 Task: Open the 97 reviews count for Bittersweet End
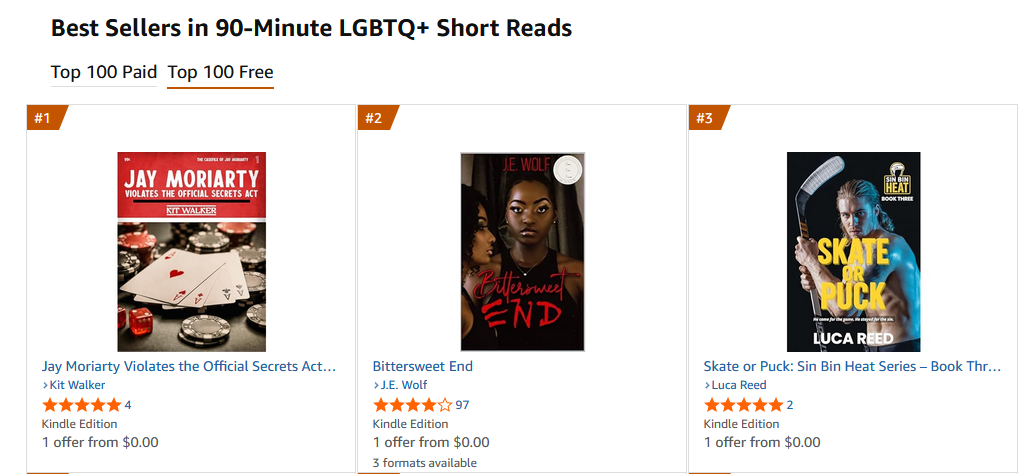(x=462, y=405)
